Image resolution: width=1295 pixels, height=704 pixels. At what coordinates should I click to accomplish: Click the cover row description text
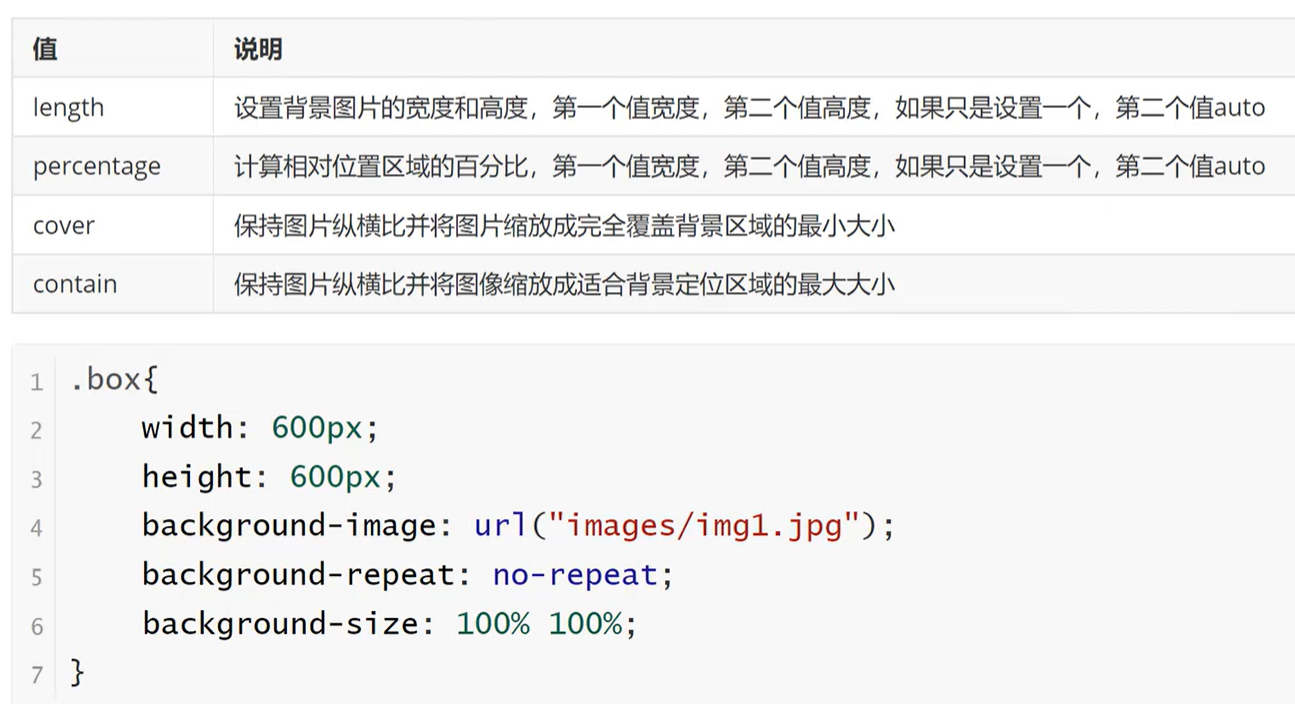click(x=564, y=225)
